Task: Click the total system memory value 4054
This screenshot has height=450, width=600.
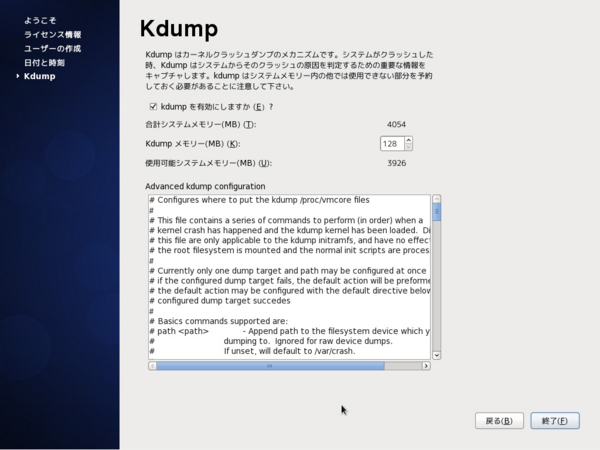Action: pyautogui.click(x=396, y=124)
